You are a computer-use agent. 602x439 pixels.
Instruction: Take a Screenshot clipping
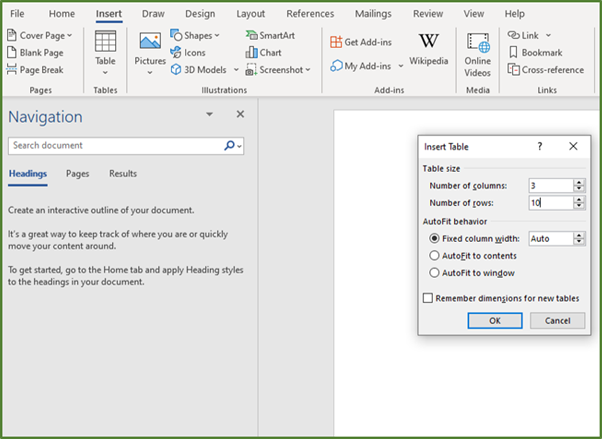pos(278,70)
